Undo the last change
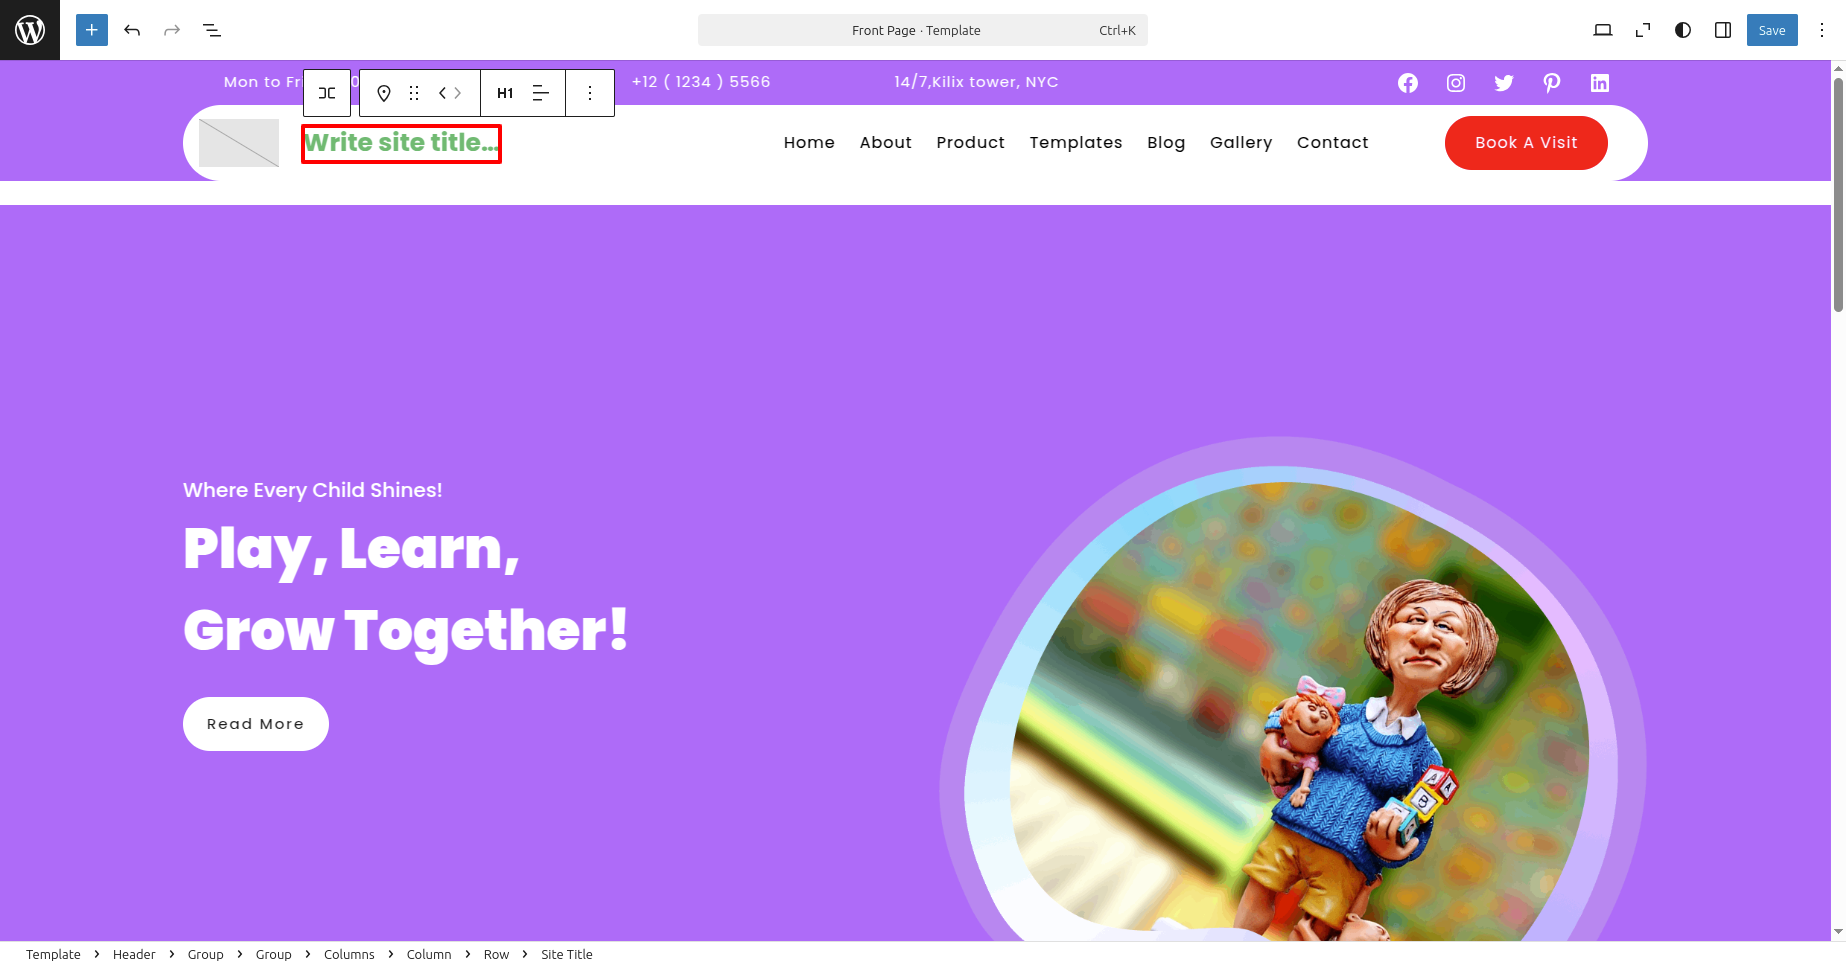 click(x=132, y=30)
